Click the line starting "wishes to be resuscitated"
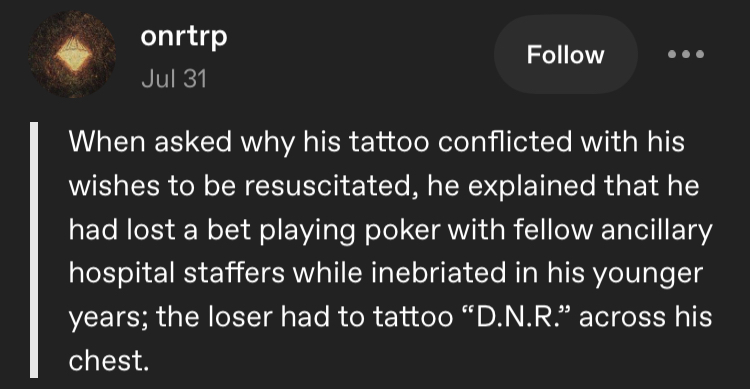Viewport: 750px width, 389px height. [x=384, y=186]
